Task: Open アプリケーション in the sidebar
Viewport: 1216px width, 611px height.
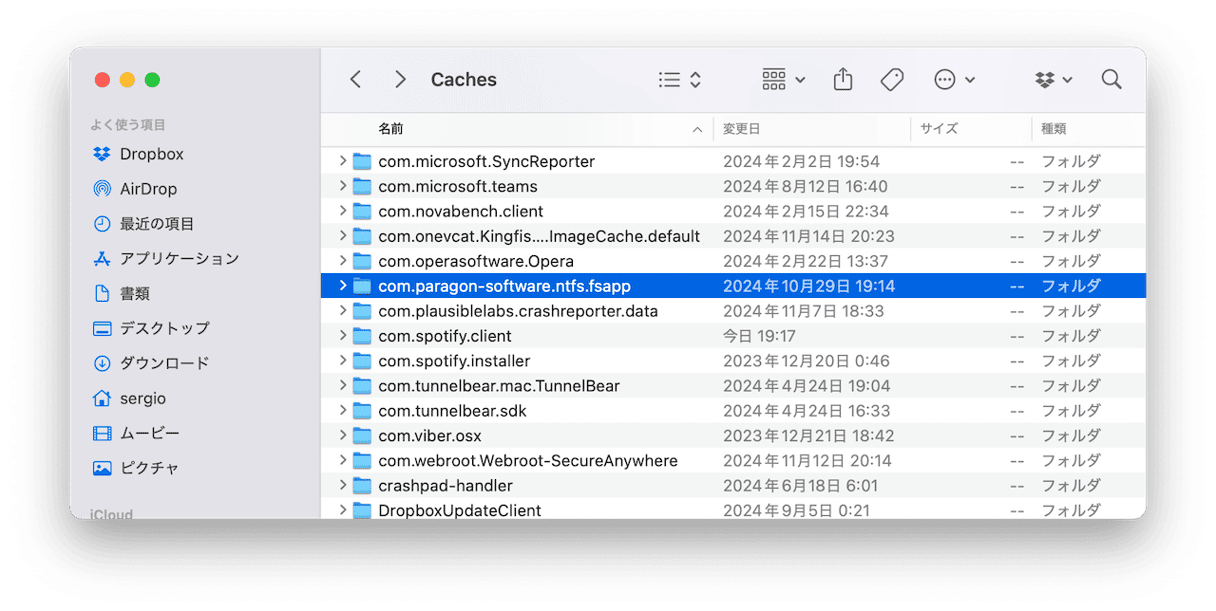Action: (x=166, y=259)
